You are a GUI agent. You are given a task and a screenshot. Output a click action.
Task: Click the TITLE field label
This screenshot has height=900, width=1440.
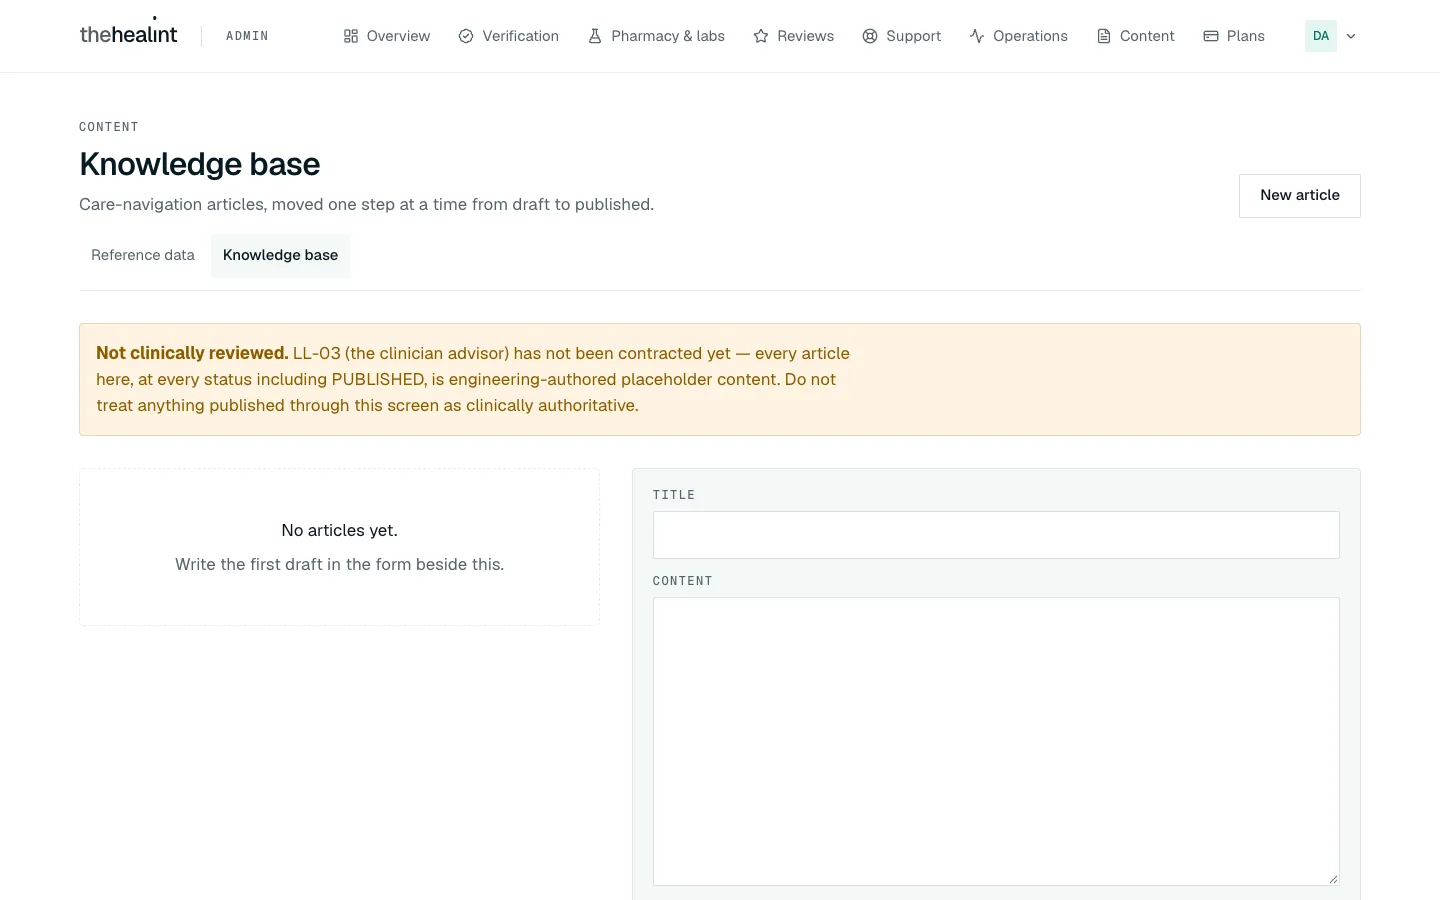[x=674, y=495]
